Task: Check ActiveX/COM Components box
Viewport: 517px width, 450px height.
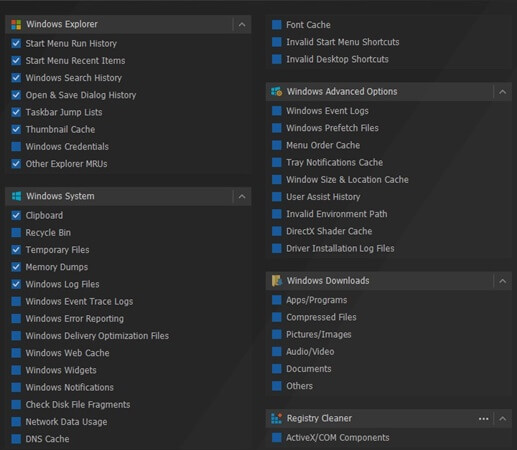Action: click(277, 437)
